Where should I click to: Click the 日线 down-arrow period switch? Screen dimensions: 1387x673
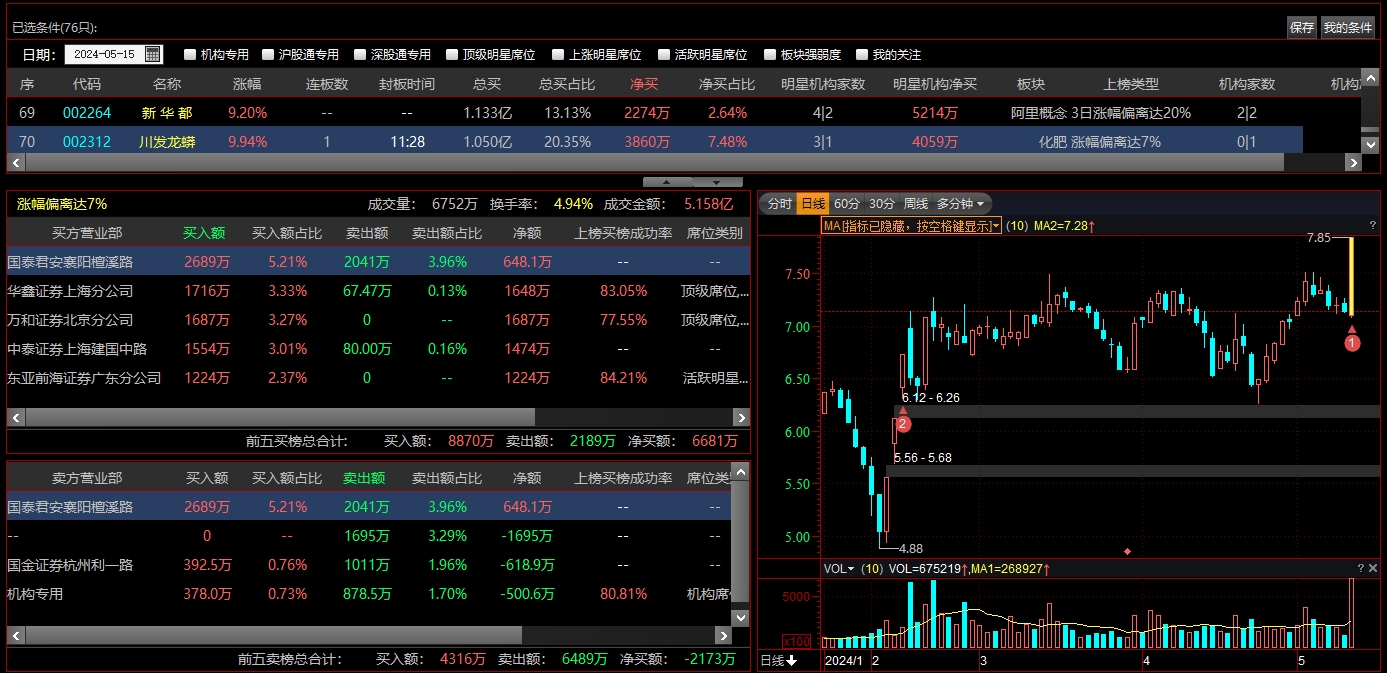click(x=779, y=661)
